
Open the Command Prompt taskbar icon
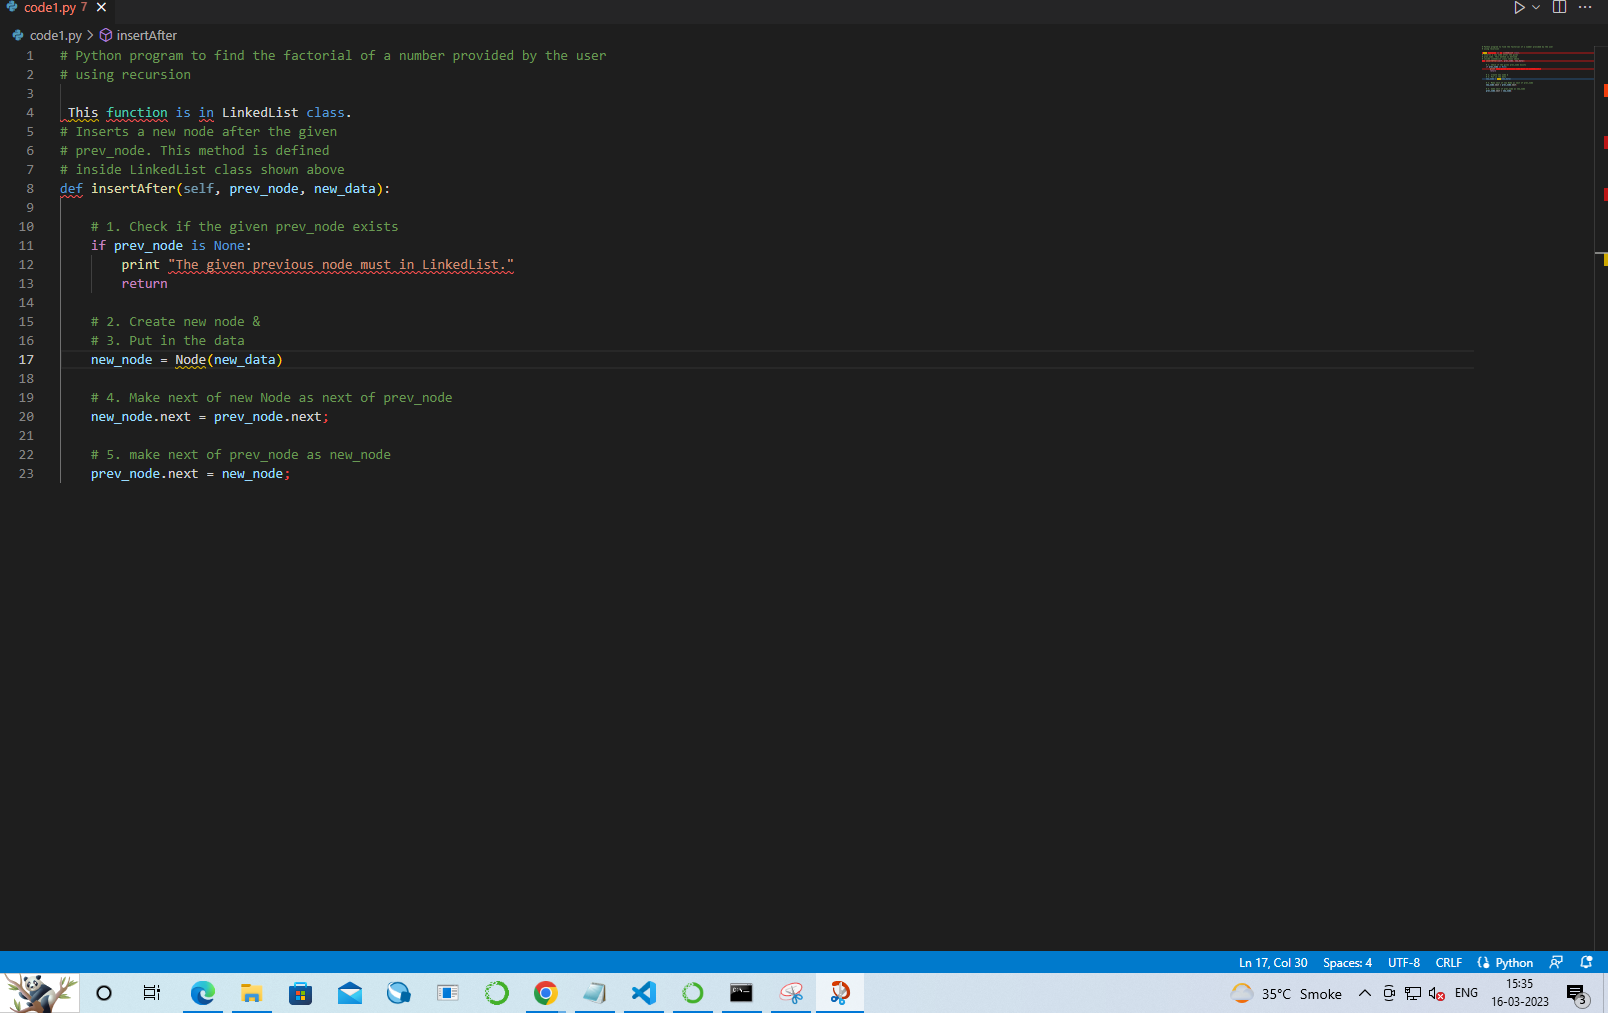pos(741,993)
